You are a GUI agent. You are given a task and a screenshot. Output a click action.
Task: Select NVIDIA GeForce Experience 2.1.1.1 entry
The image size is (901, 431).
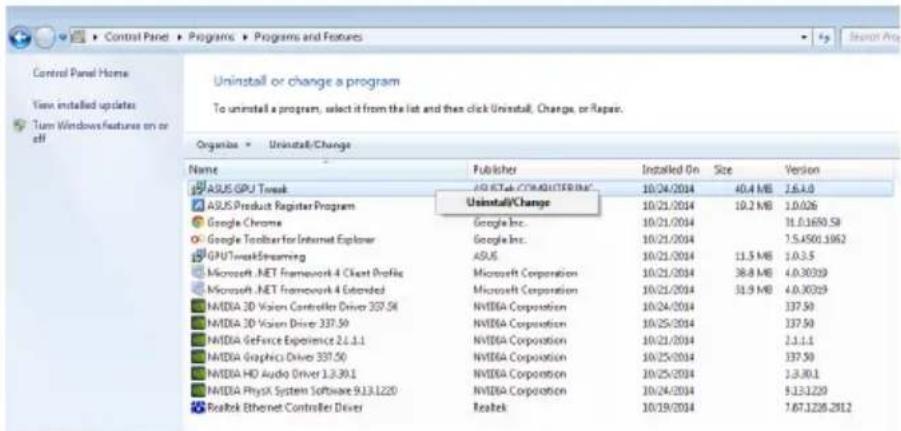click(287, 340)
